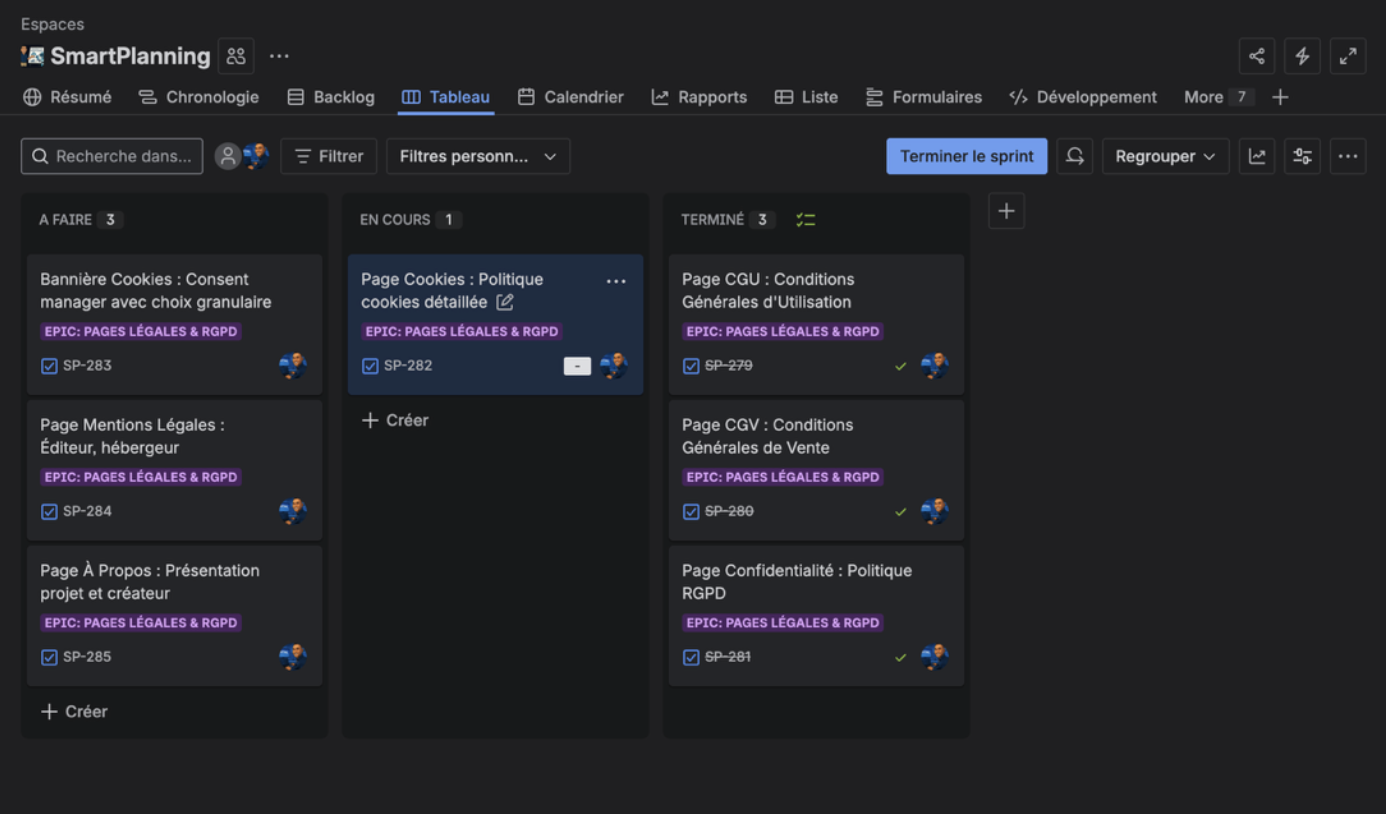
Task: Select the Tableau tab
Action: (x=446, y=97)
